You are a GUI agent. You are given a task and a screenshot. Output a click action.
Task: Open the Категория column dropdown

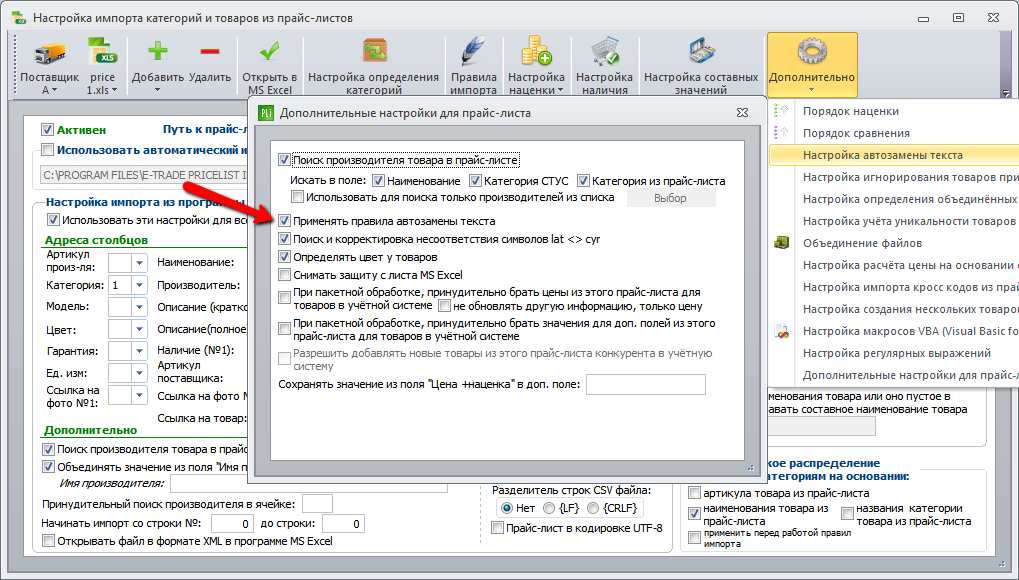click(x=140, y=285)
